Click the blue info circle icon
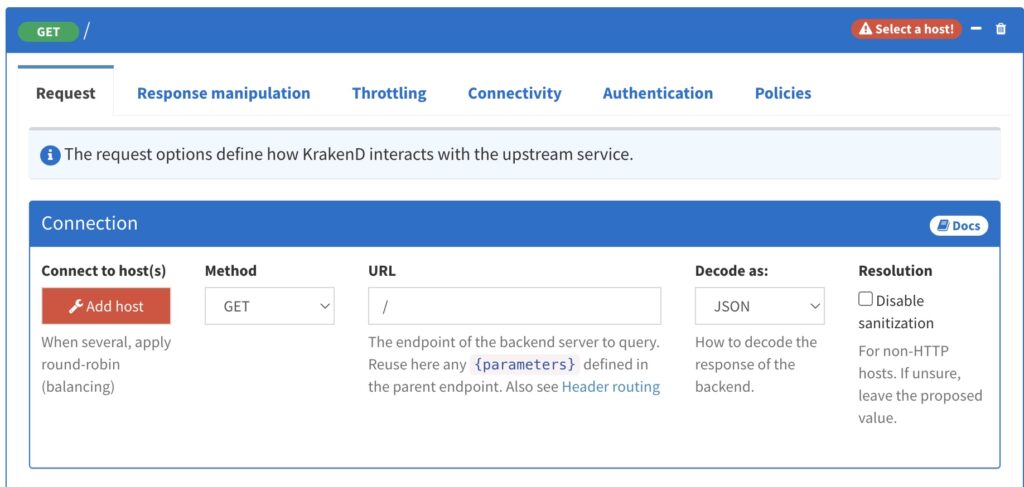The width and height of the screenshot is (1024, 487). click(x=50, y=155)
